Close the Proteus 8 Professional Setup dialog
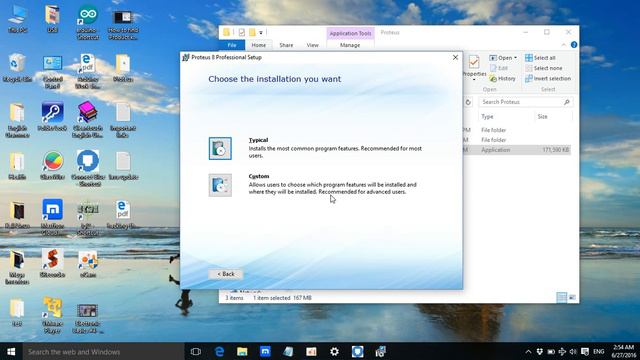The height and width of the screenshot is (360, 640). tap(455, 58)
